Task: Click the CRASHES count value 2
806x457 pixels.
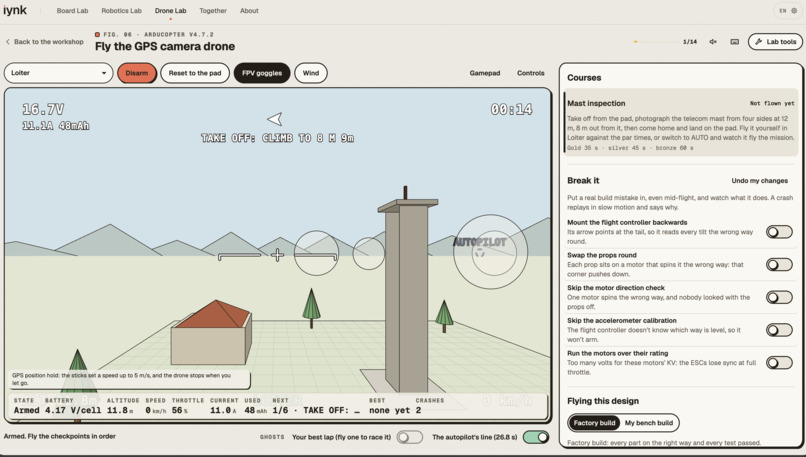Action: tap(418, 410)
